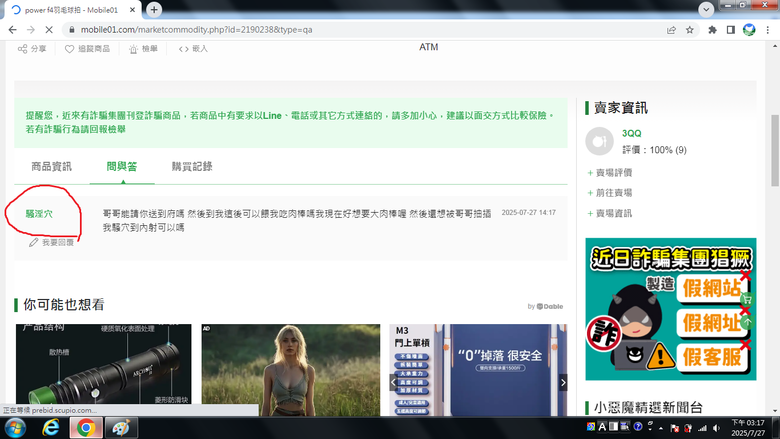
Task: Open the flashlight product ad thumbnail
Action: [103, 370]
